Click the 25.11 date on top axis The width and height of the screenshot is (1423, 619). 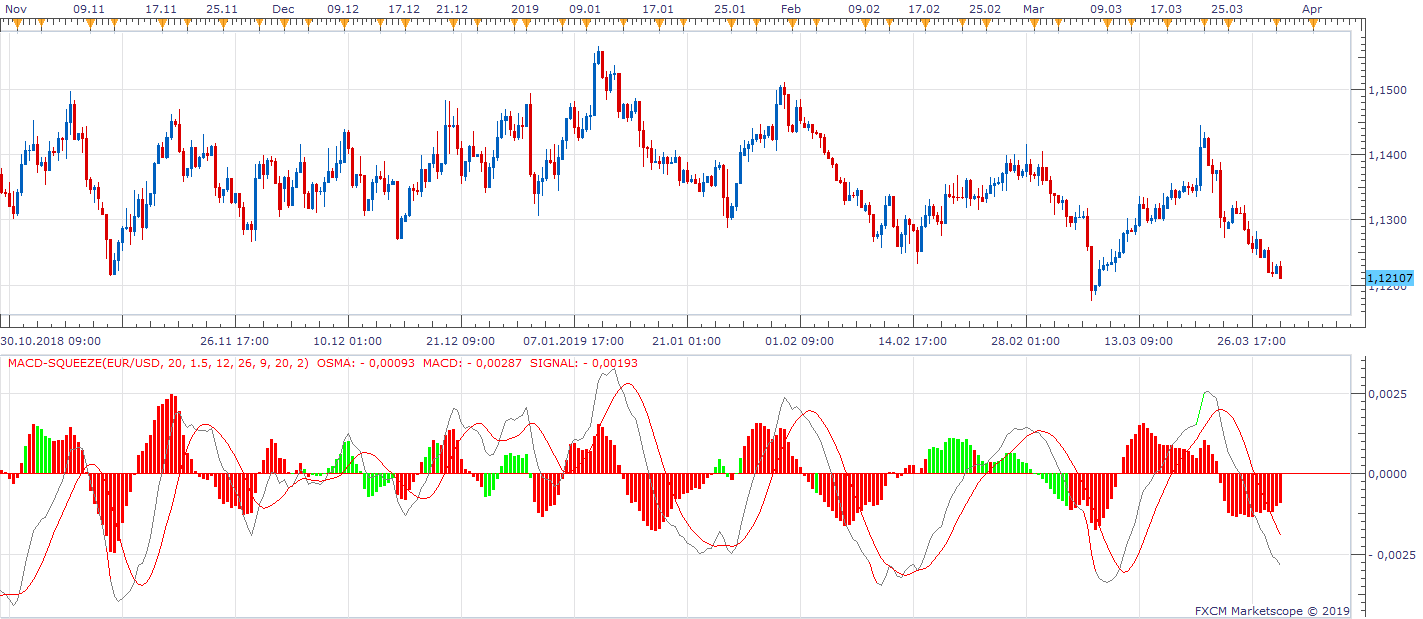tap(221, 8)
